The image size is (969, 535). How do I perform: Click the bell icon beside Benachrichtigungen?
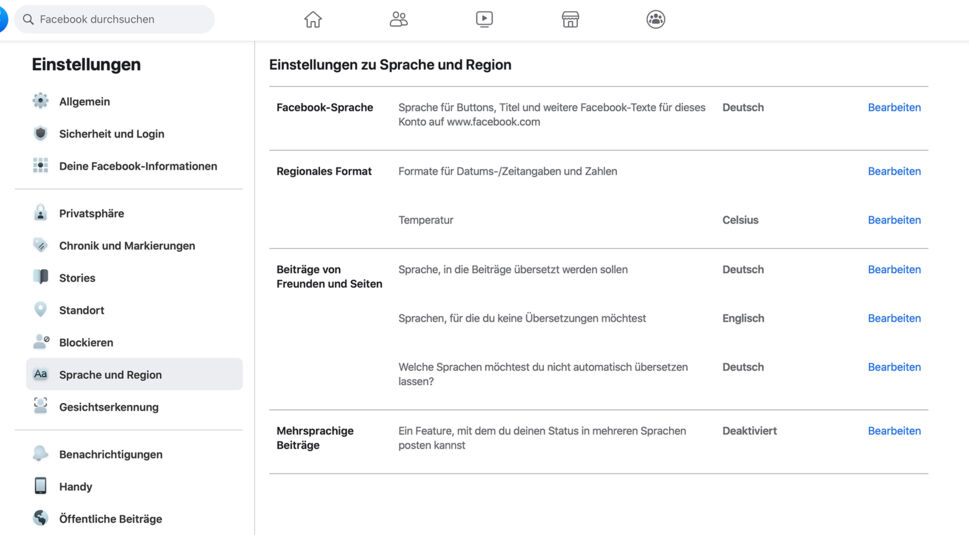click(x=40, y=453)
